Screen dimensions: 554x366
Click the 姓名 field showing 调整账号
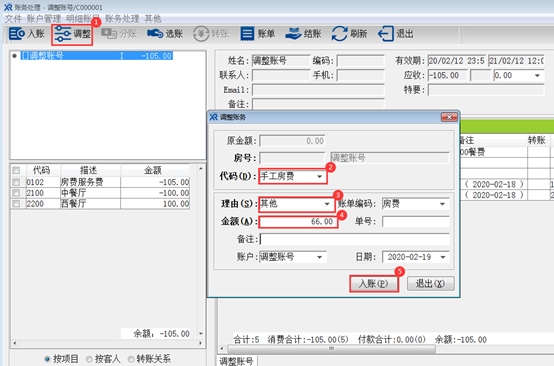click(281, 61)
